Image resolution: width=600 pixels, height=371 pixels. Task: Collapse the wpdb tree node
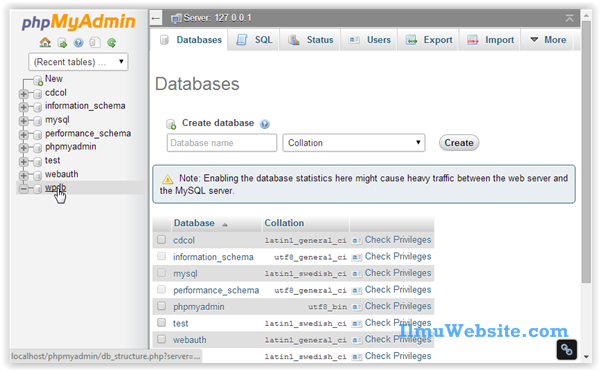pos(24,189)
